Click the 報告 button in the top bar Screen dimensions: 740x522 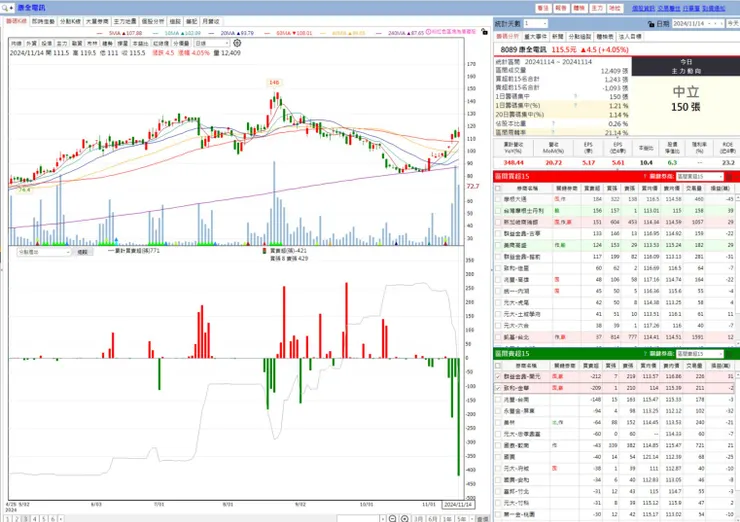point(561,8)
